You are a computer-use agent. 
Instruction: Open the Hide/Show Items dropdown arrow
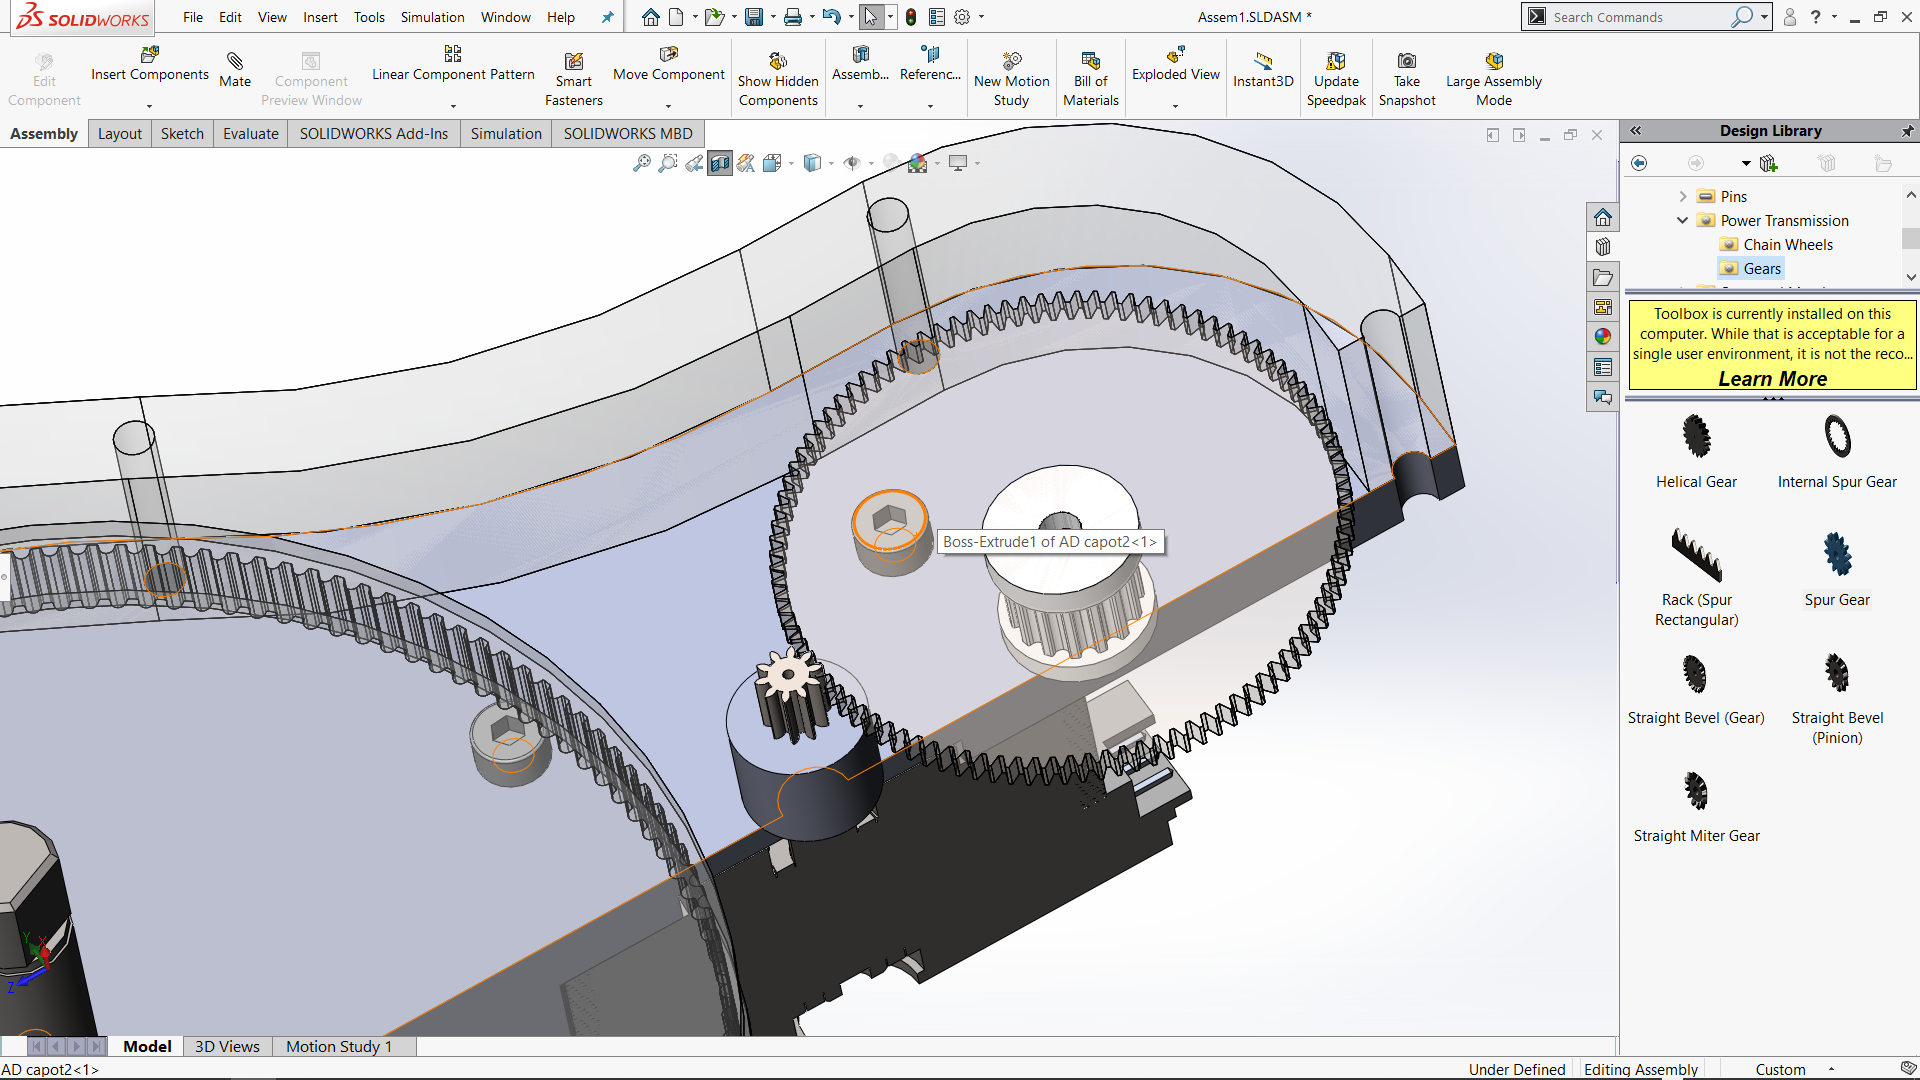pos(872,163)
